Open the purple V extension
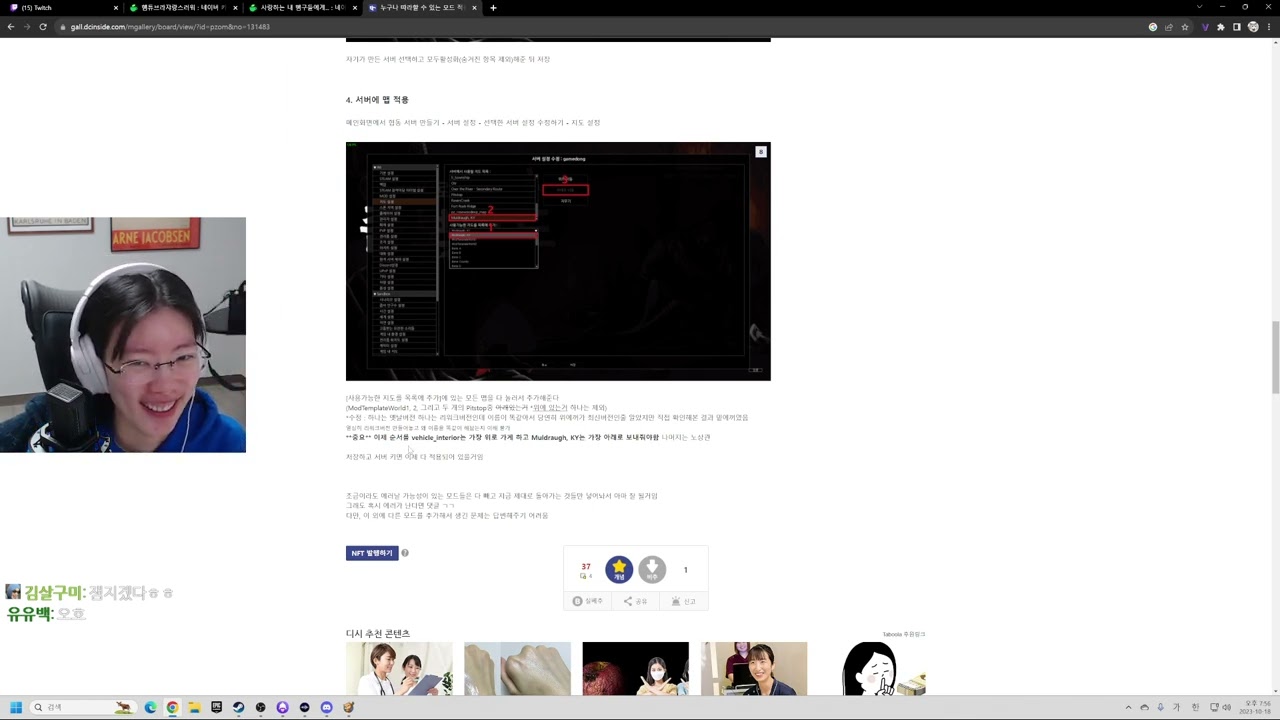The width and height of the screenshot is (1280, 720). click(x=1206, y=27)
